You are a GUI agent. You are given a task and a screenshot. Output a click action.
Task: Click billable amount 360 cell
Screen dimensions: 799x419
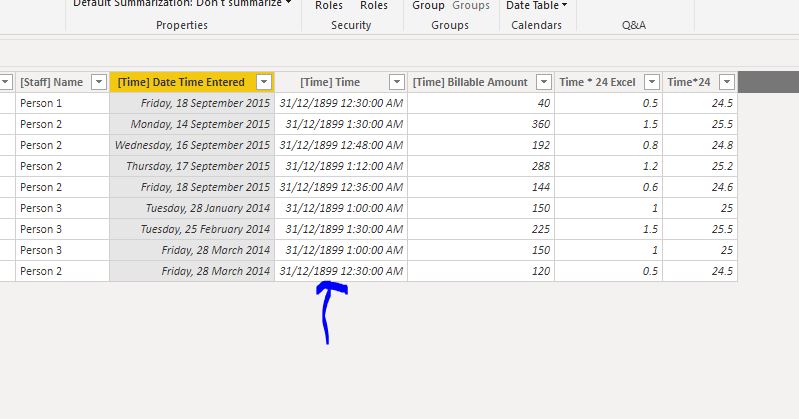pos(481,124)
